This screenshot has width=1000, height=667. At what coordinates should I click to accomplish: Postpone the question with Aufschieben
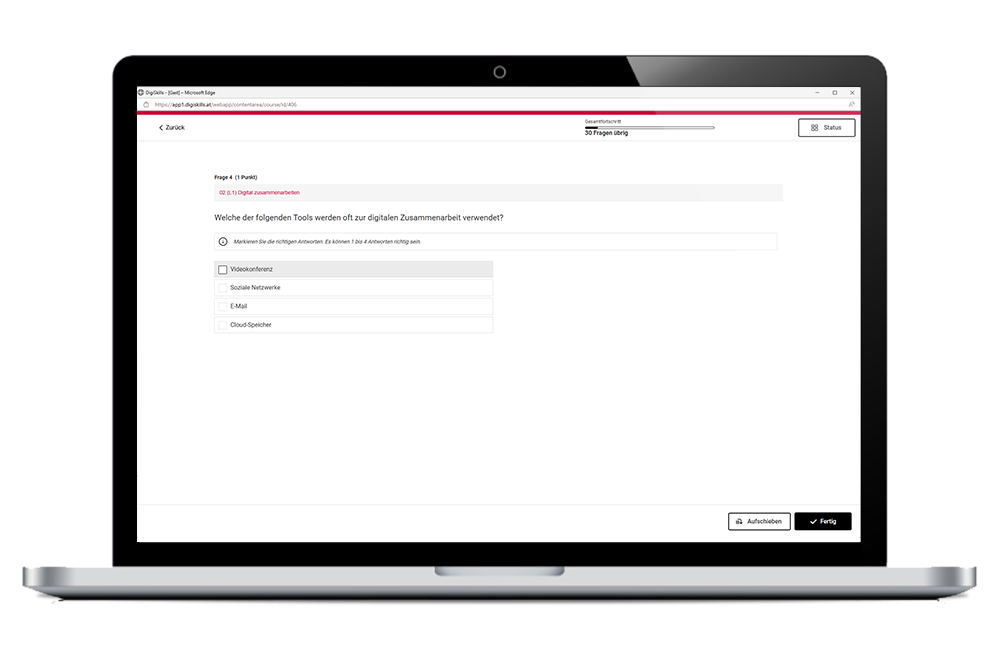point(759,522)
